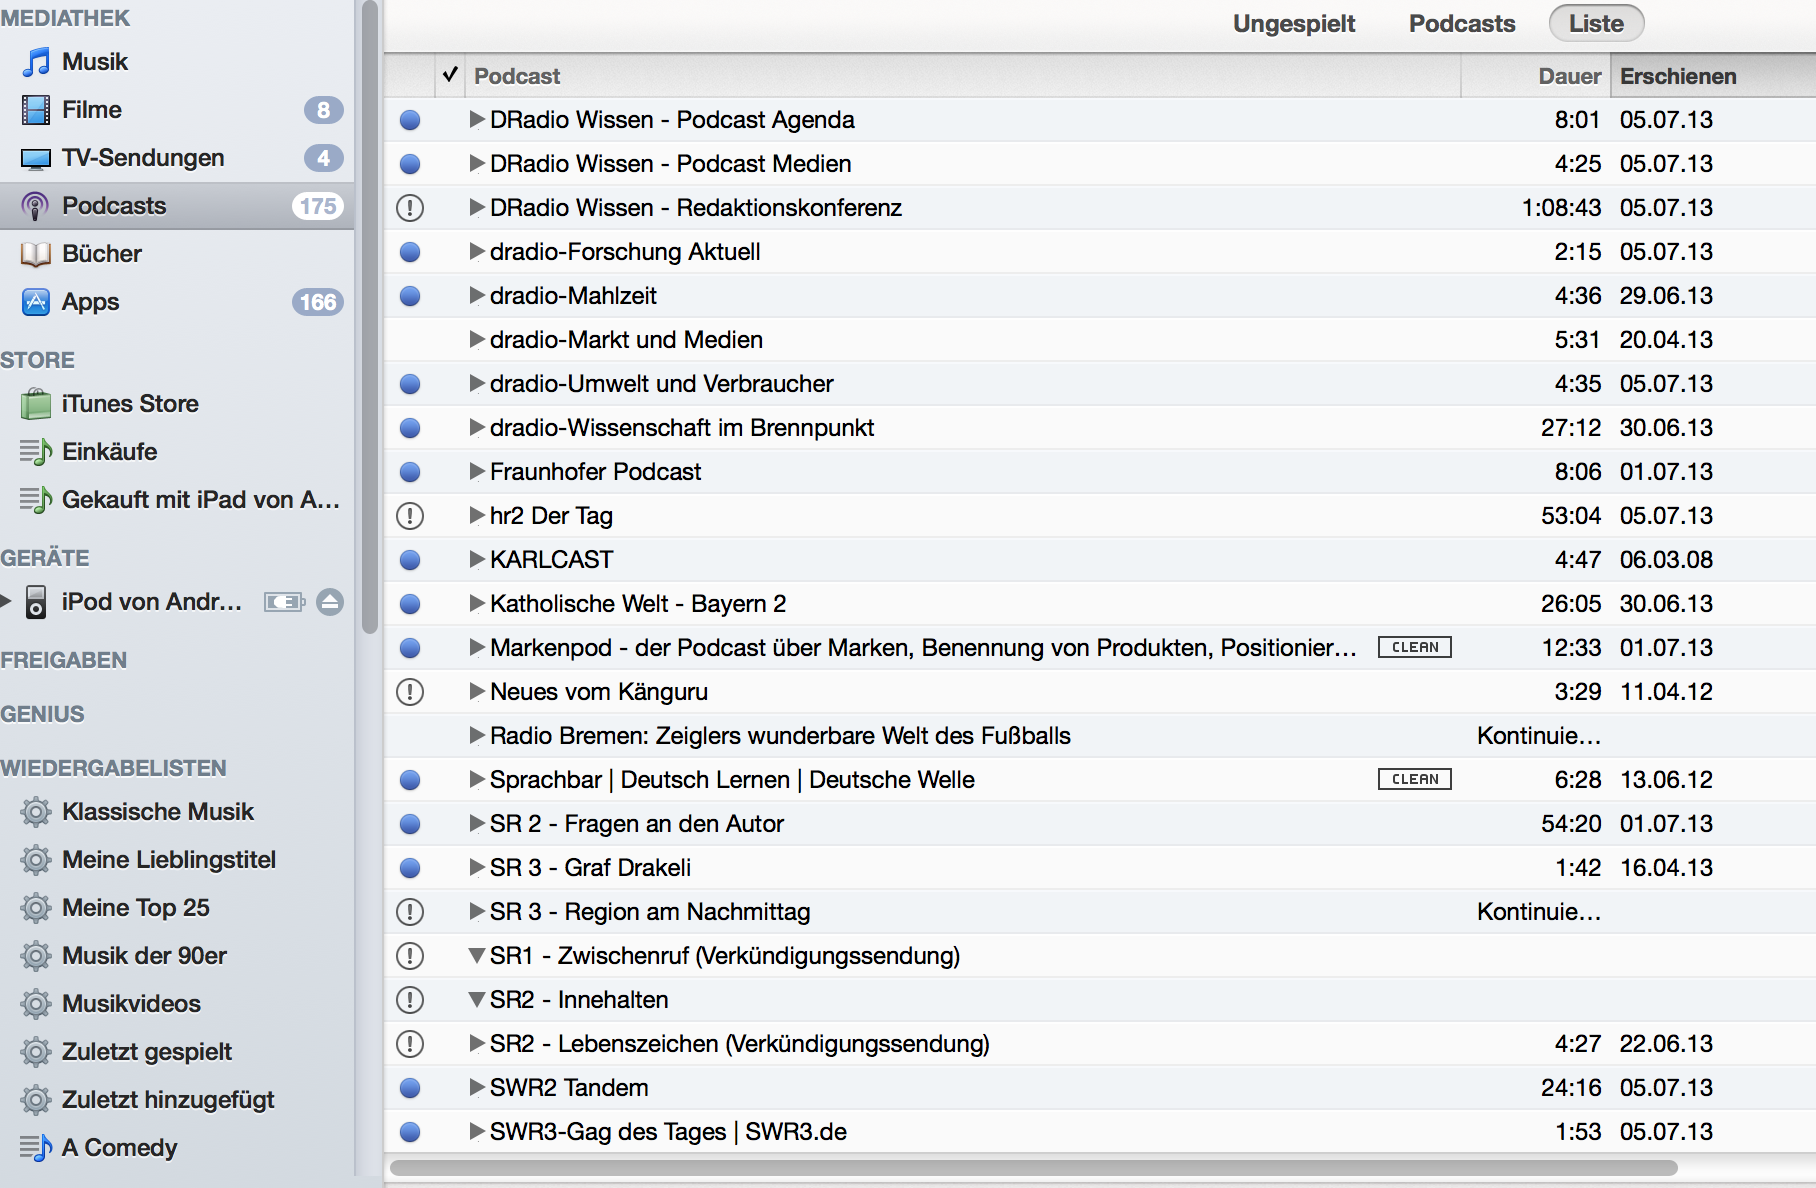Click the warning icon beside DRadio Wissen - Redaktionskonferenz
The width and height of the screenshot is (1816, 1188).
410,208
